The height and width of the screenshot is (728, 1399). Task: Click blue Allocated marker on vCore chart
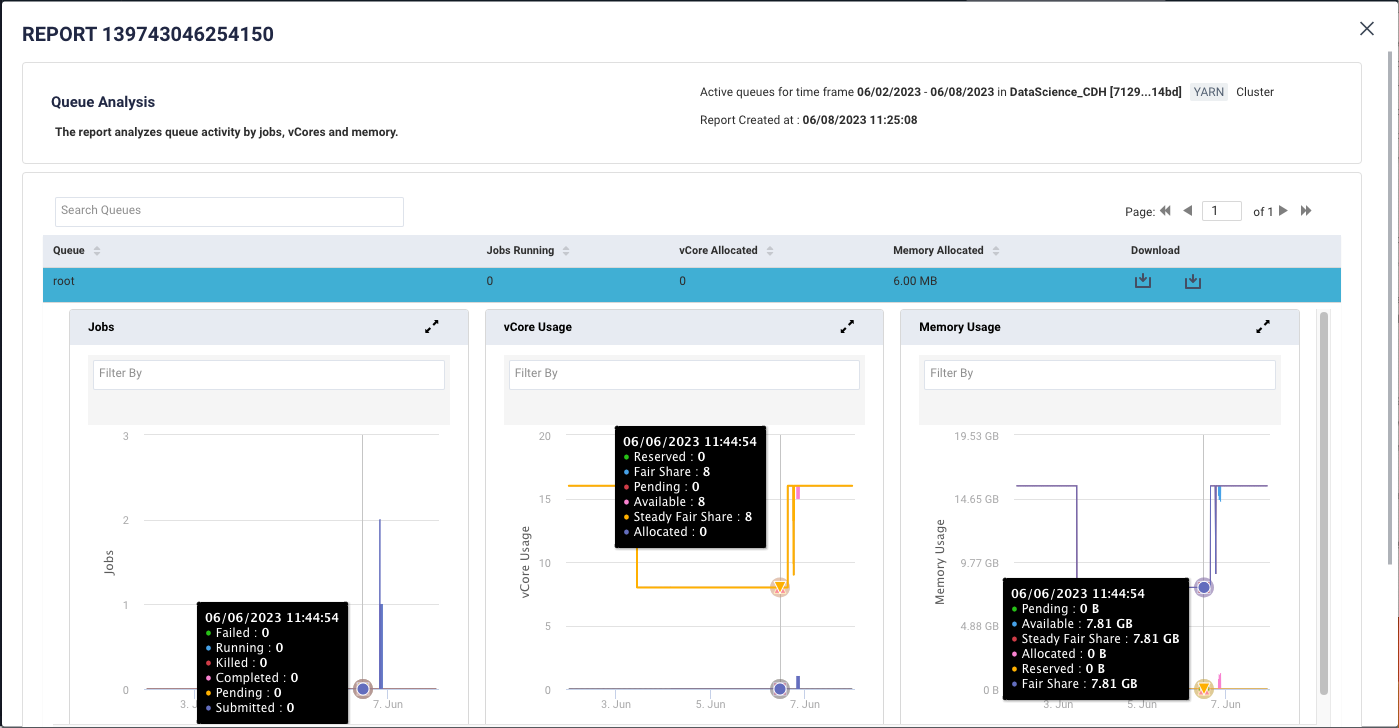(x=780, y=689)
